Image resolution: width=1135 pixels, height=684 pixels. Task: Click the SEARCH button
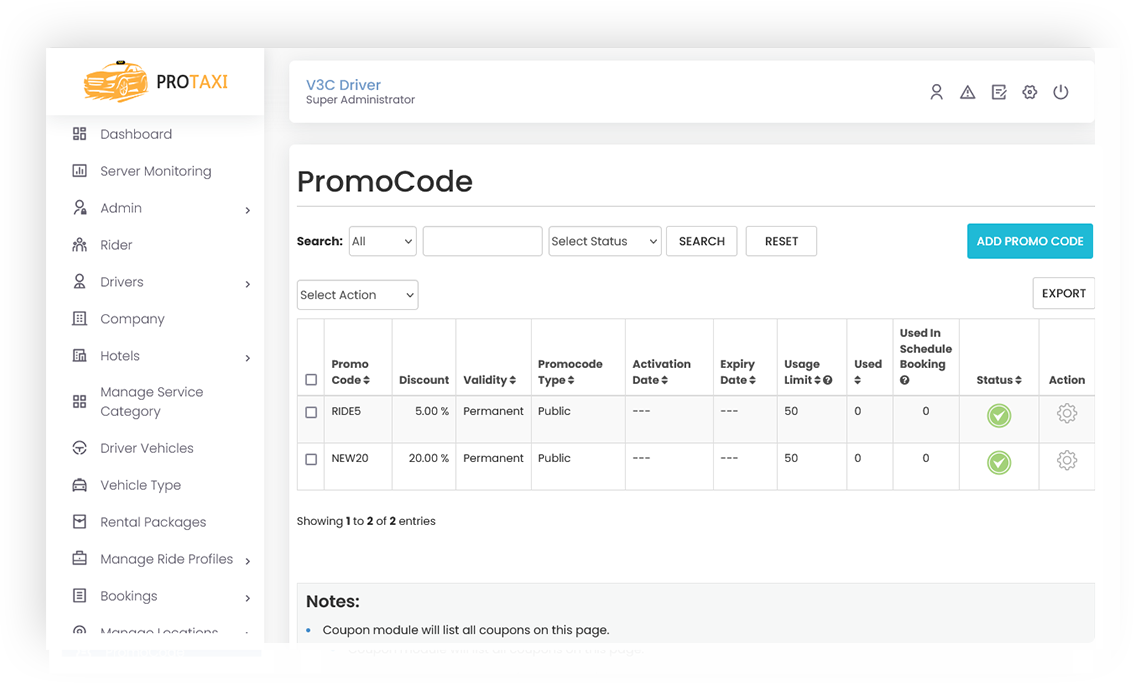pos(701,241)
